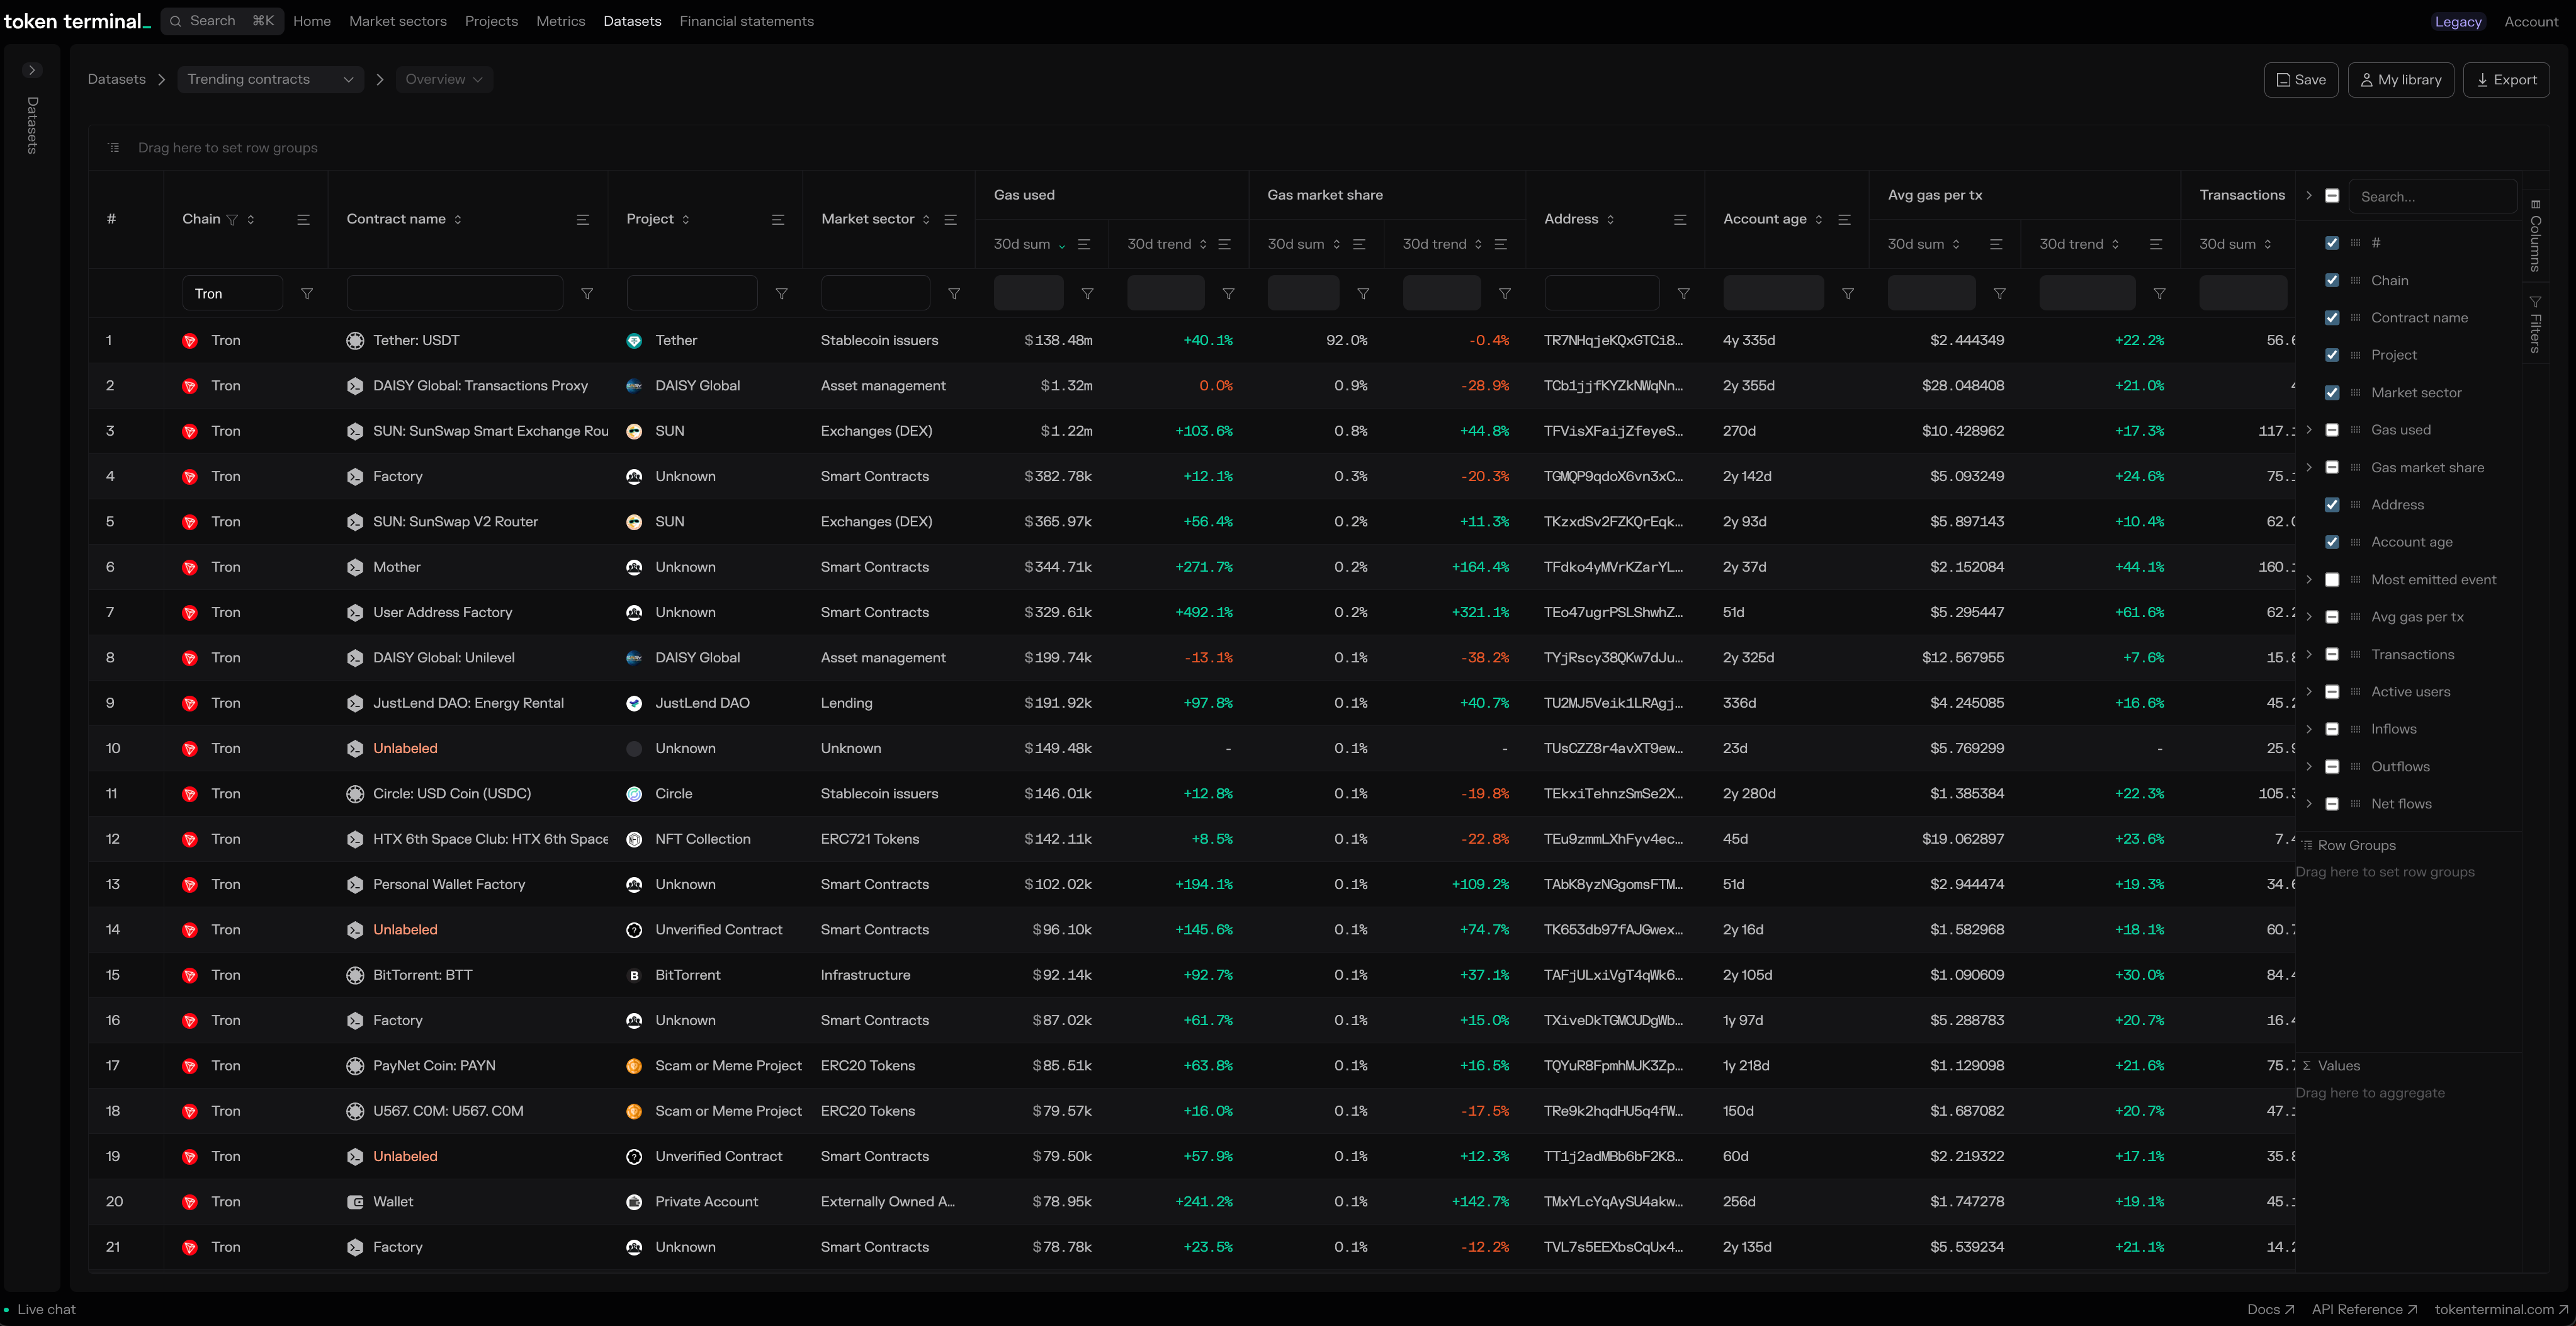Open the API Reference link
Viewport: 2576px width, 1326px height.
pos(2363,1309)
